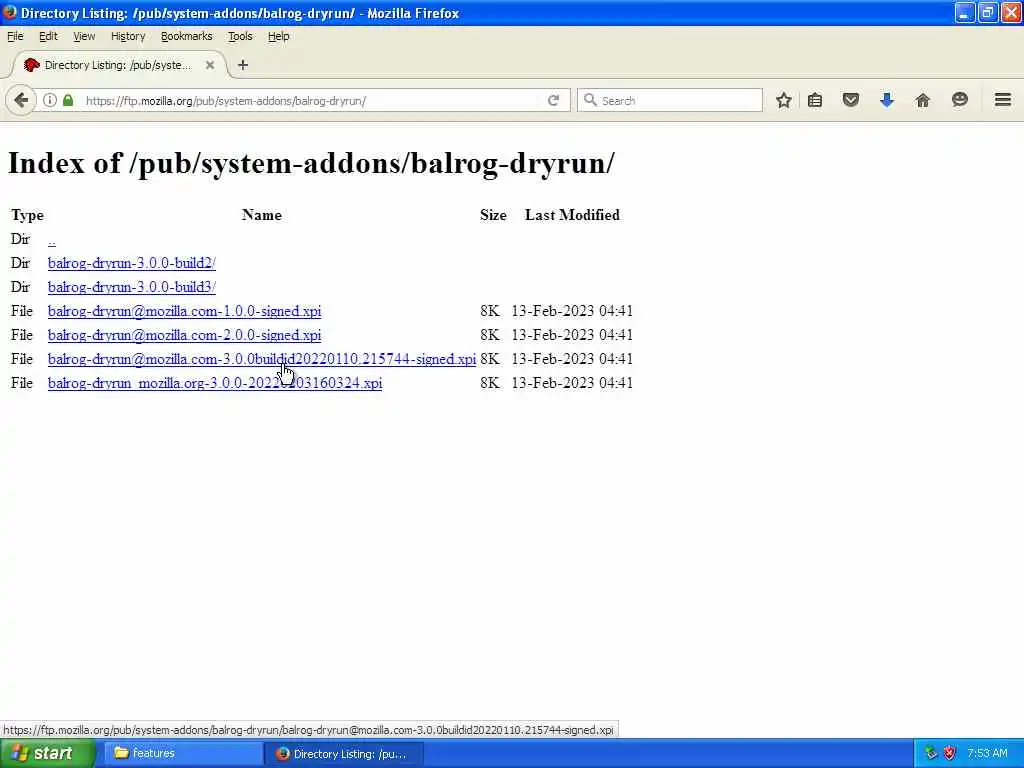Screen dimensions: 1024x768
Task: Open balrog-dryrun-3.0.0-build2/ directory link
Action: tap(132, 263)
